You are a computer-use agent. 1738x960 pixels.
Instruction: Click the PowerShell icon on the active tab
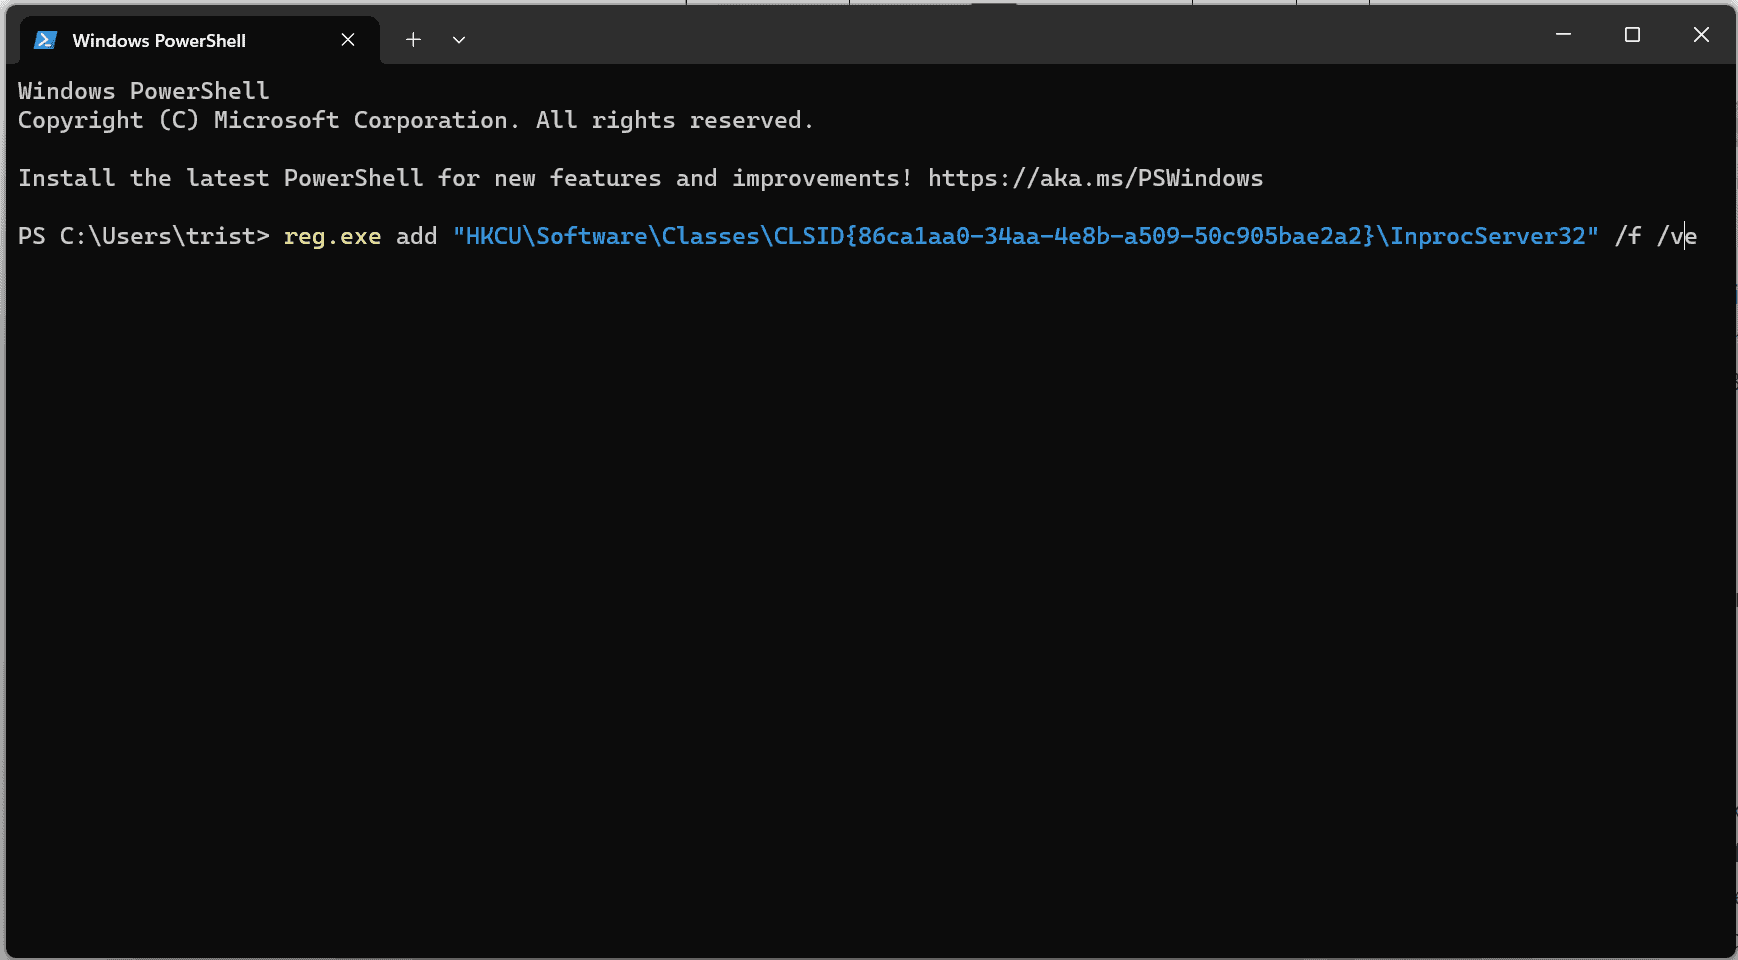point(45,40)
